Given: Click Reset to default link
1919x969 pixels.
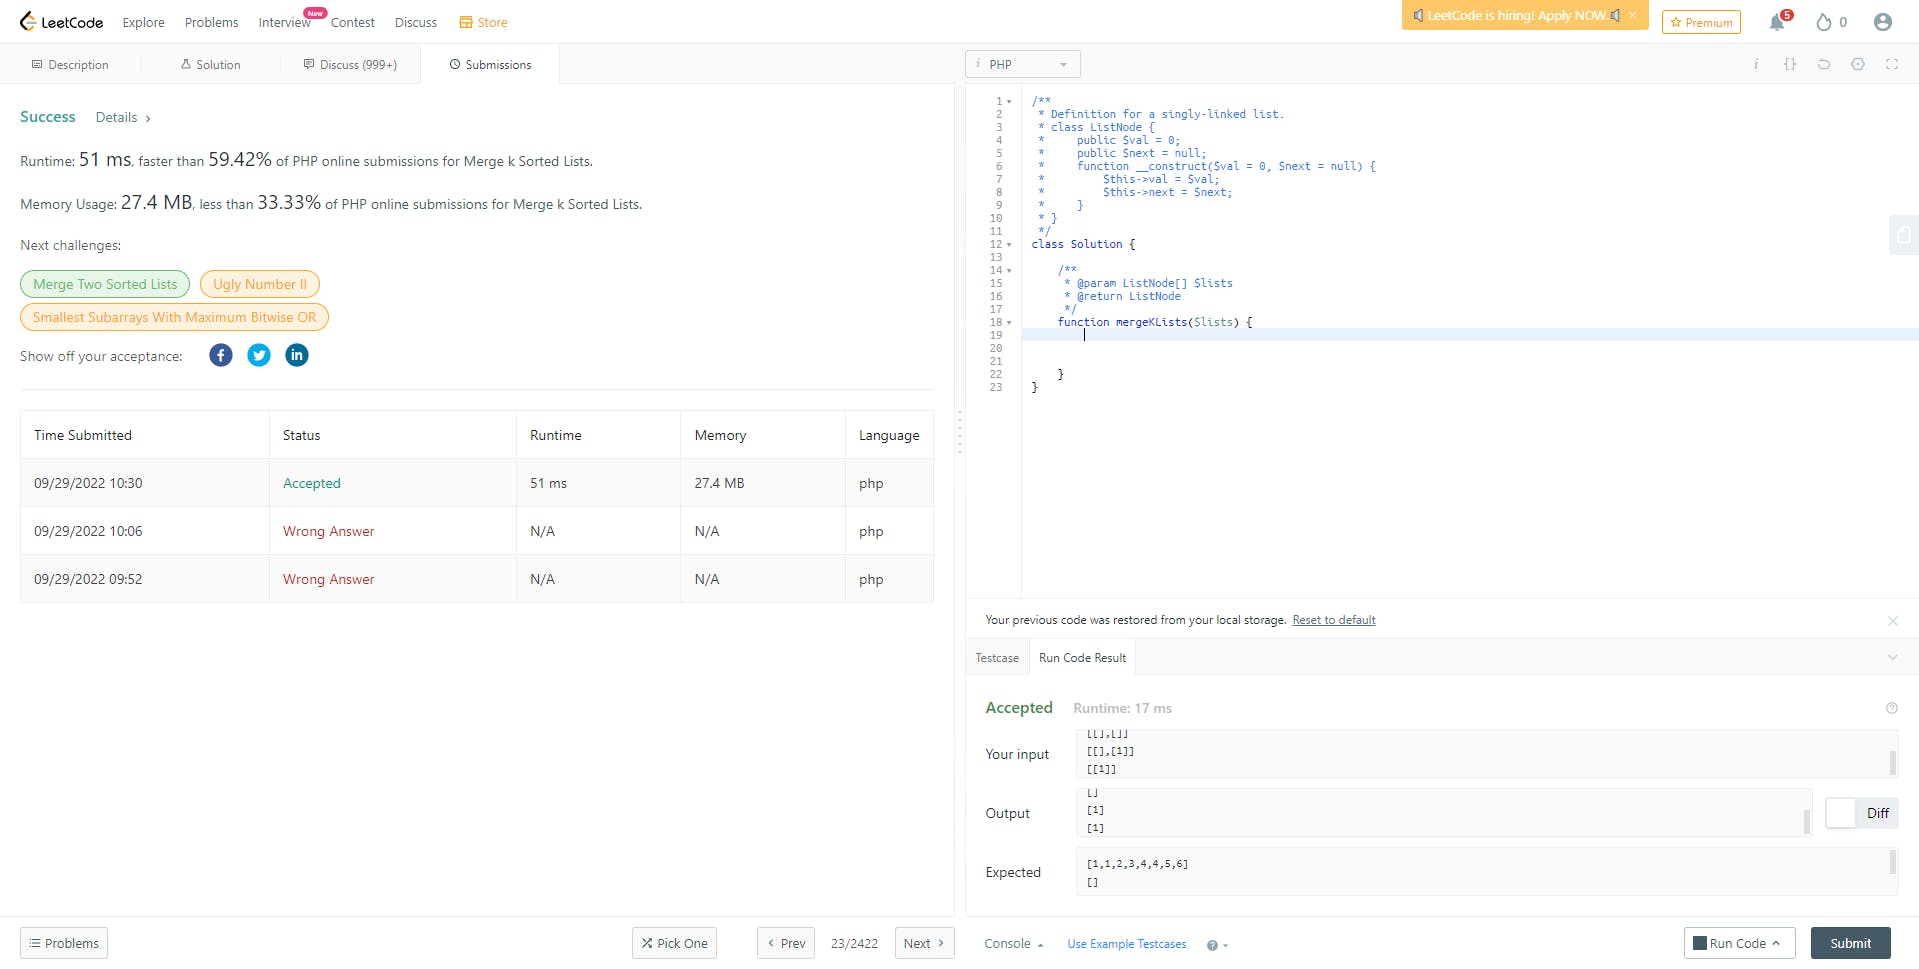Looking at the screenshot, I should coord(1334,620).
